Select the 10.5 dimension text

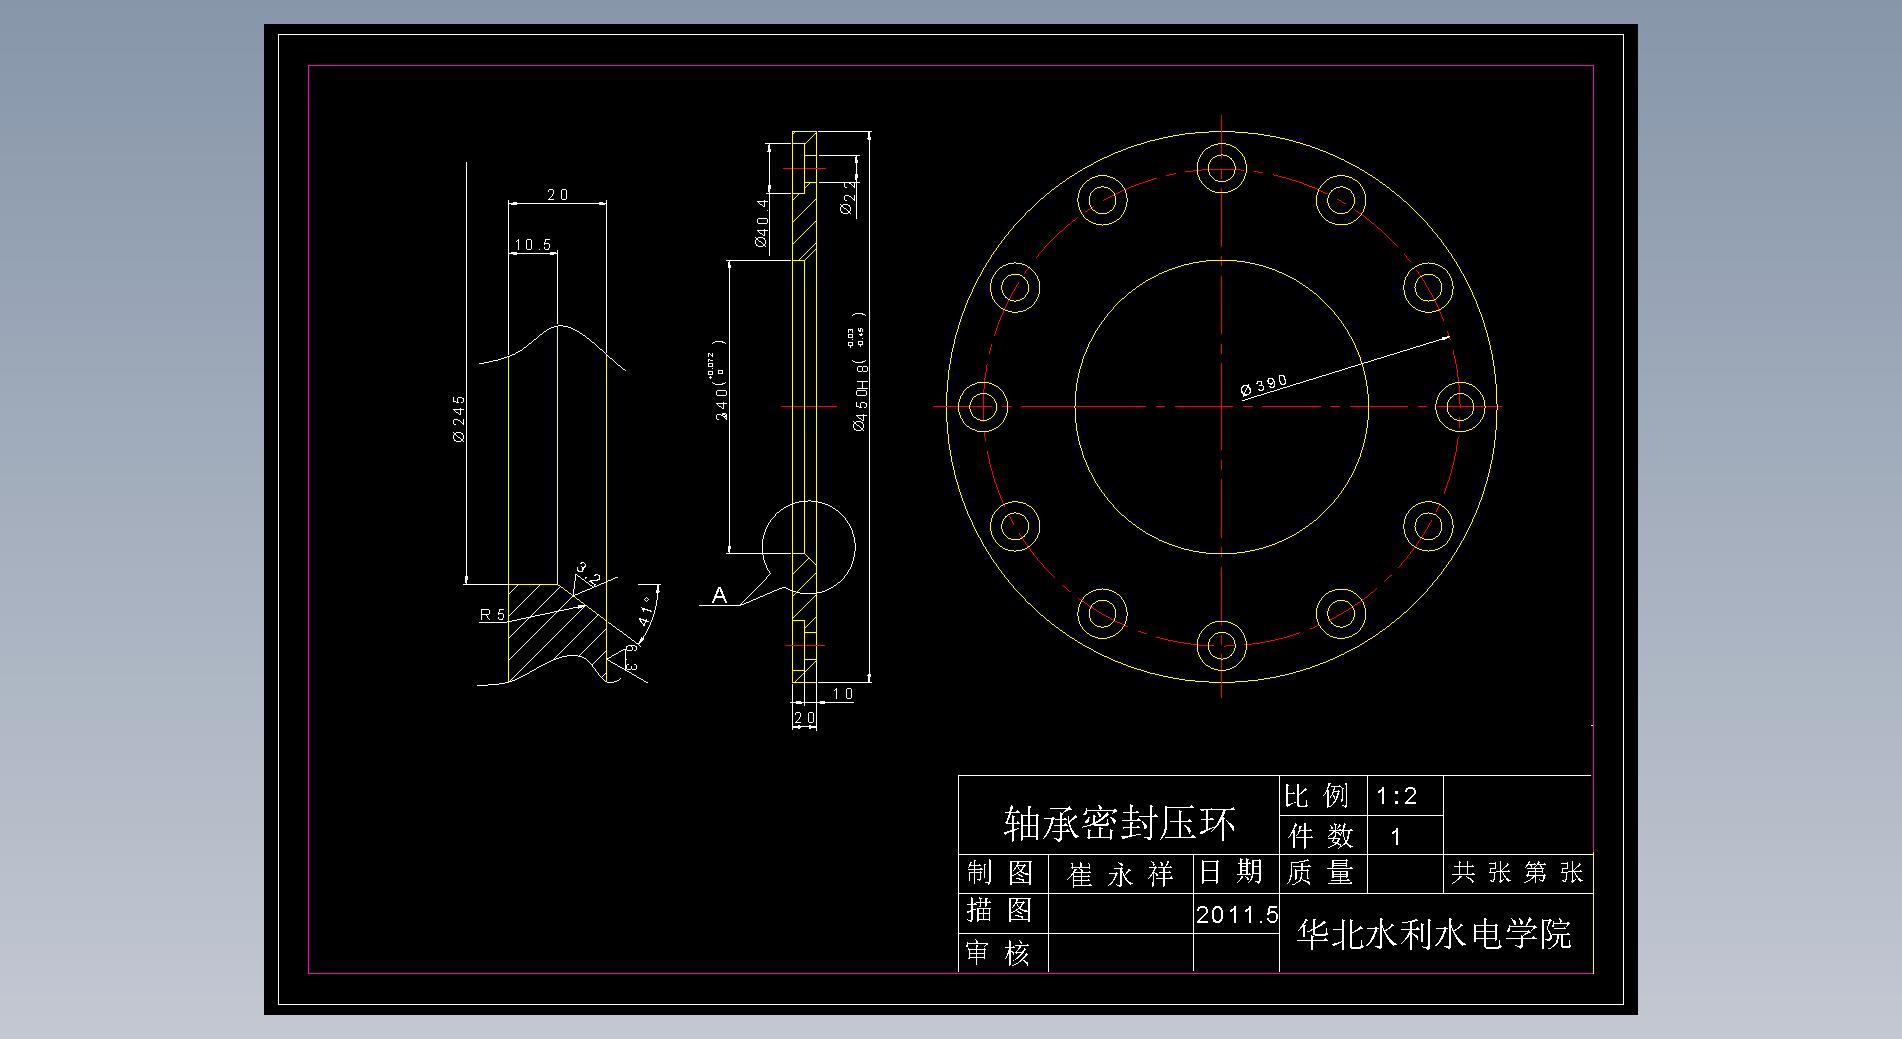click(x=533, y=245)
